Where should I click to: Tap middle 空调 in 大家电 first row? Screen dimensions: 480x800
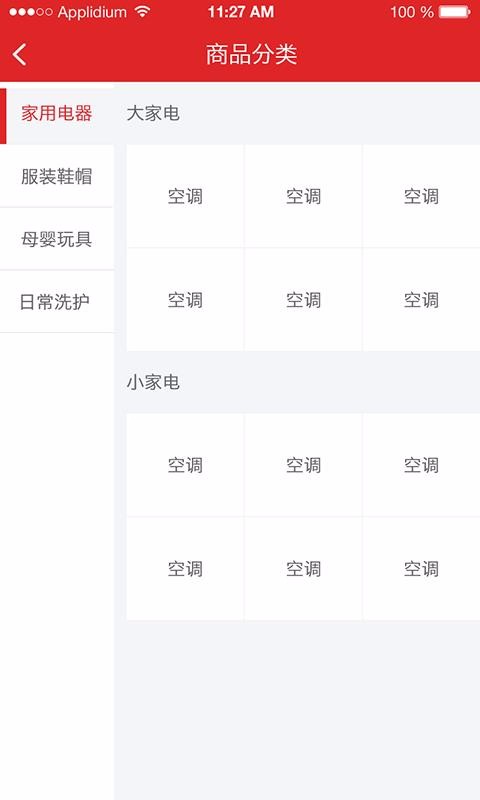coord(304,196)
